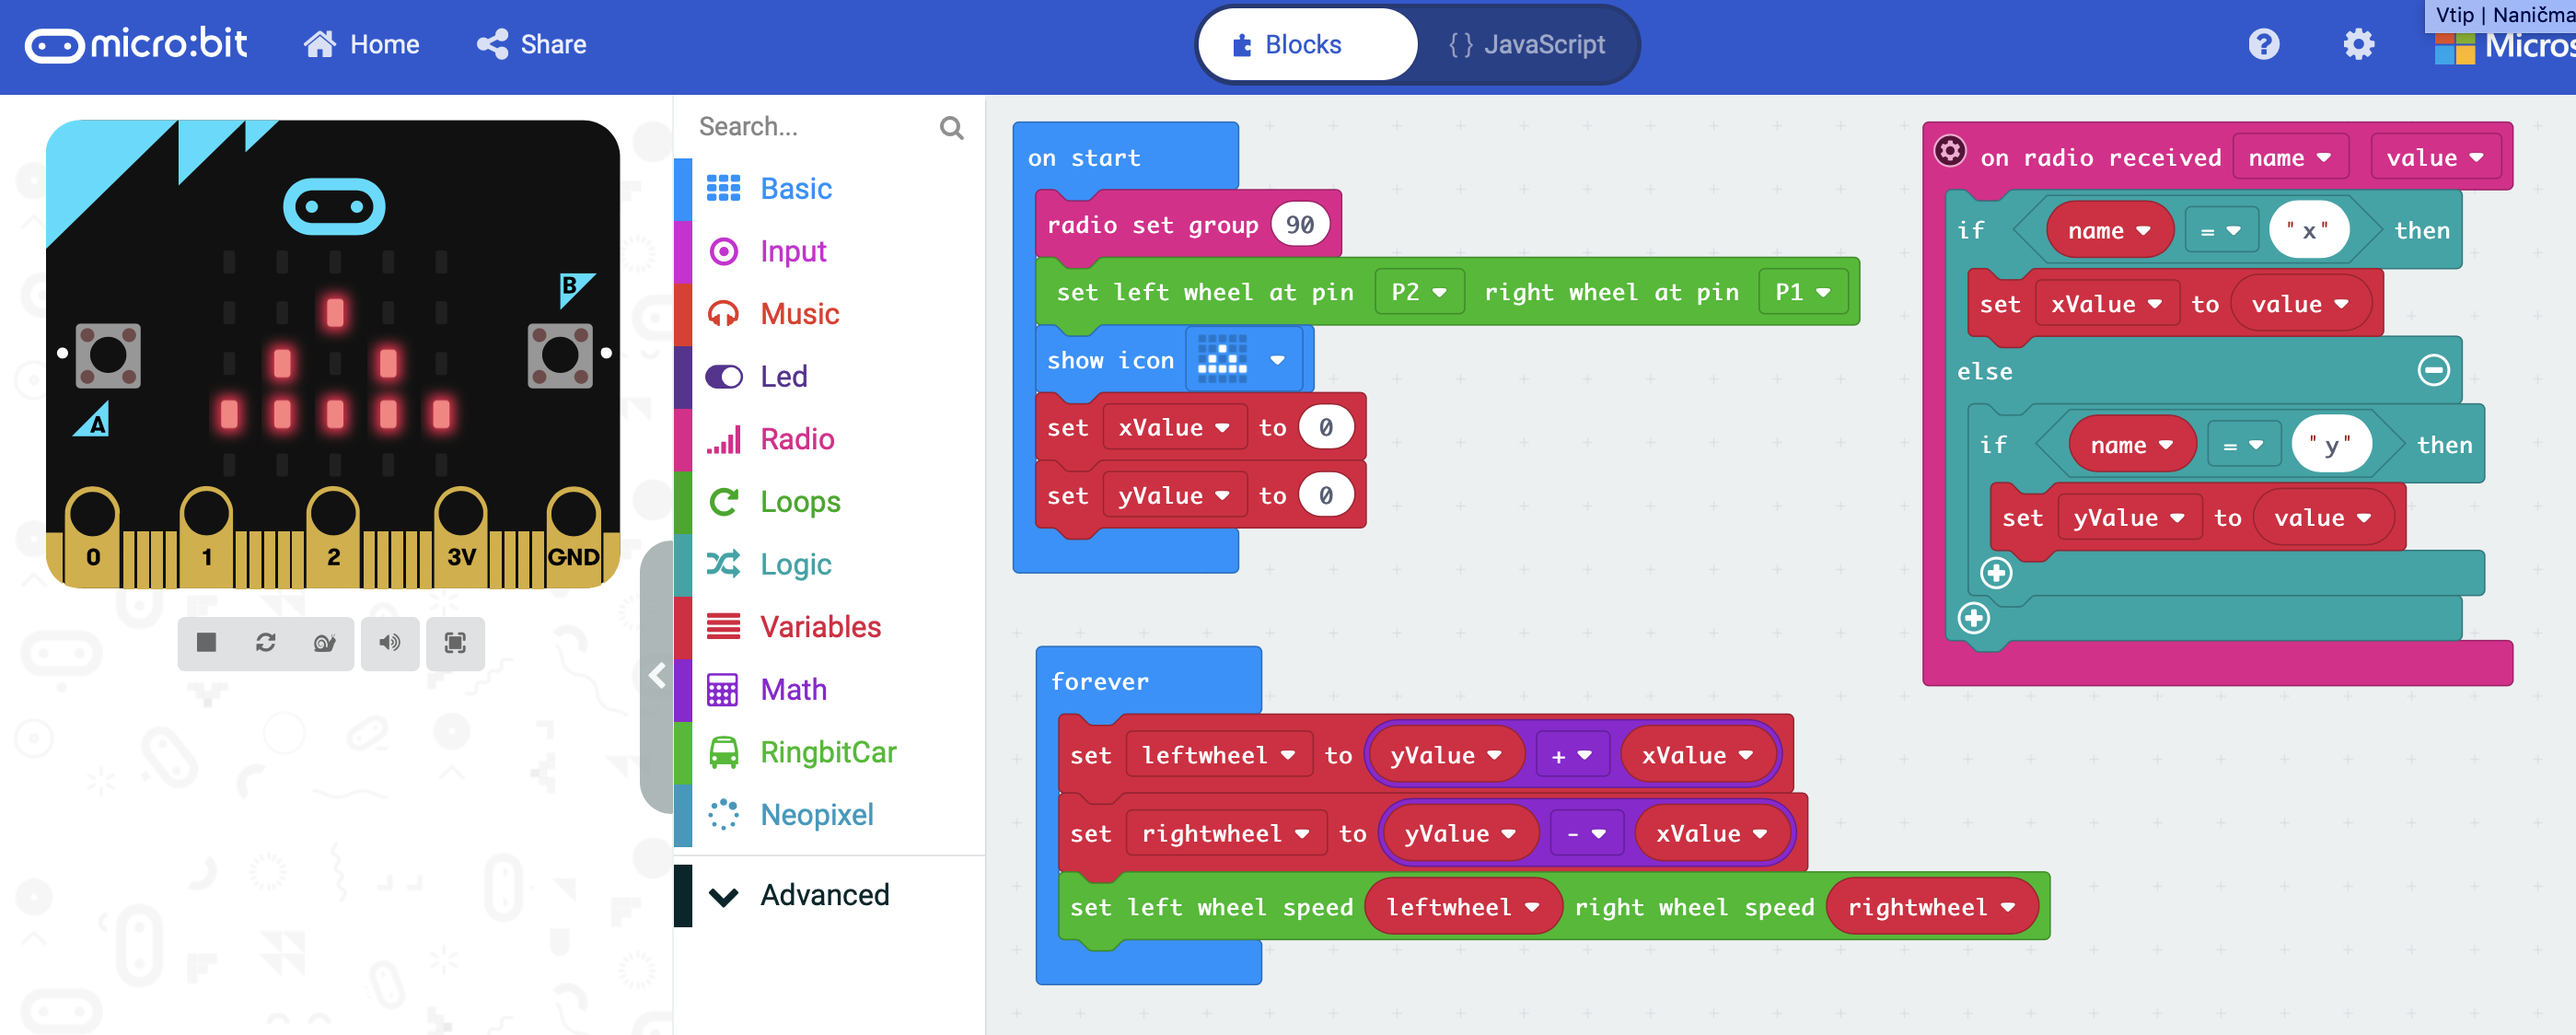
Task: Click the Share project button
Action: tap(532, 45)
